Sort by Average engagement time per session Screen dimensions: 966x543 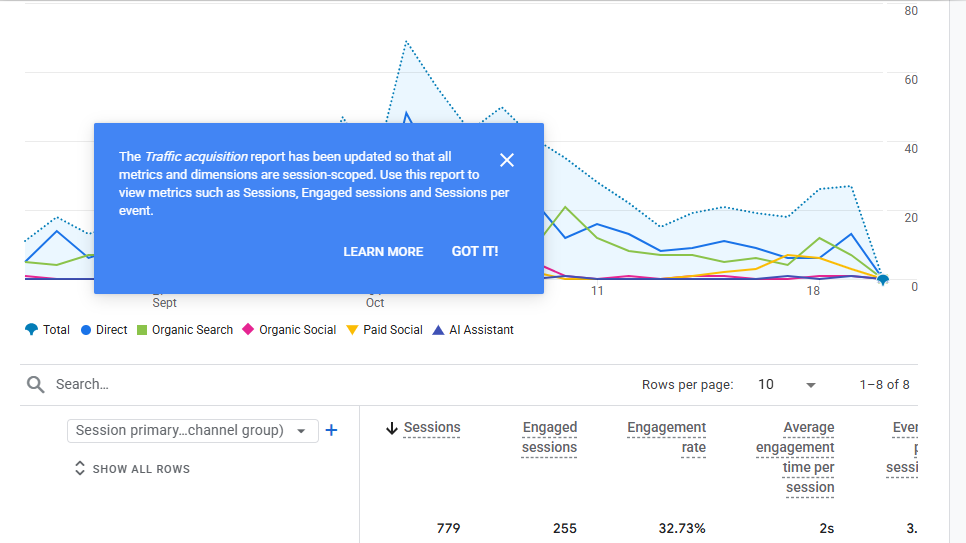(795, 457)
